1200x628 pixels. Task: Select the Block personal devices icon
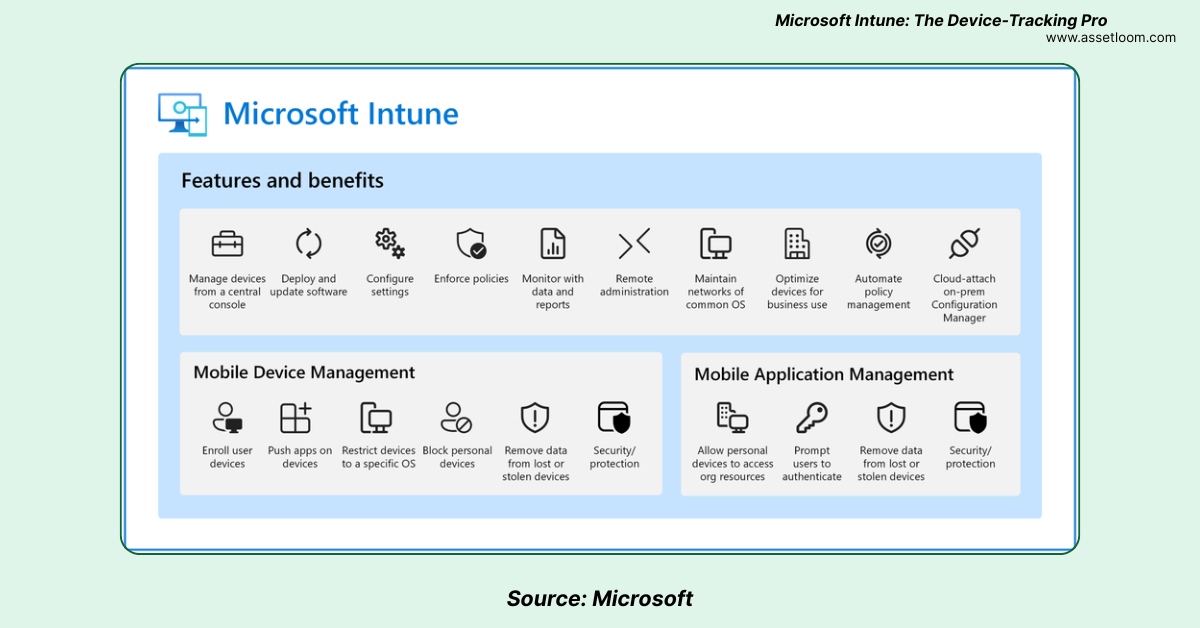457,417
